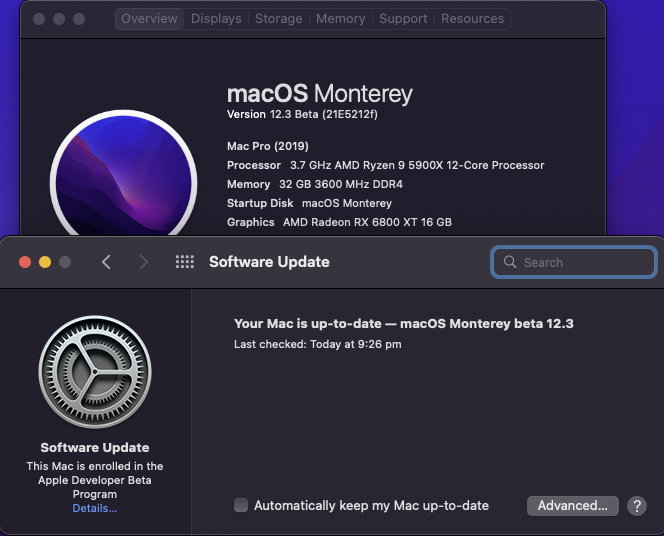Click the 32 GB 3600 MHz DDR4 memory value
The height and width of the screenshot is (536, 664).
tap(341, 184)
